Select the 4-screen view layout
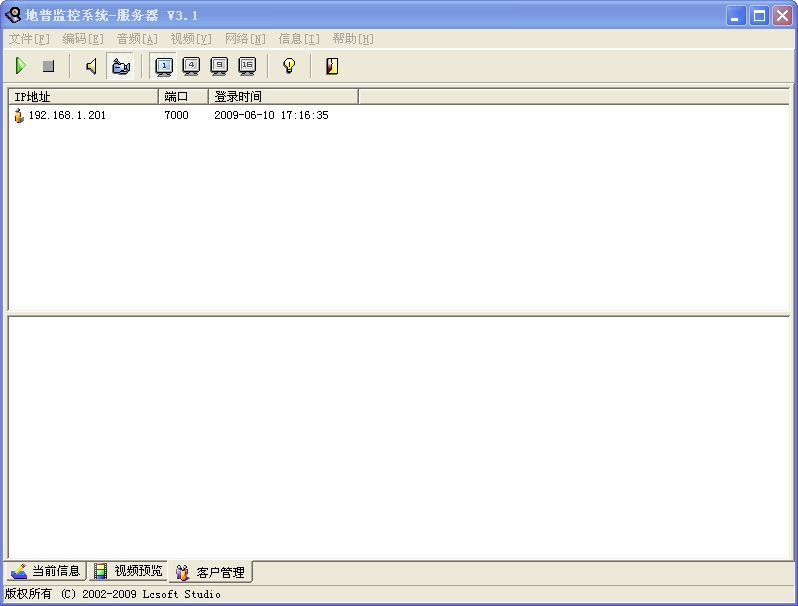The height and width of the screenshot is (606, 798). point(191,66)
